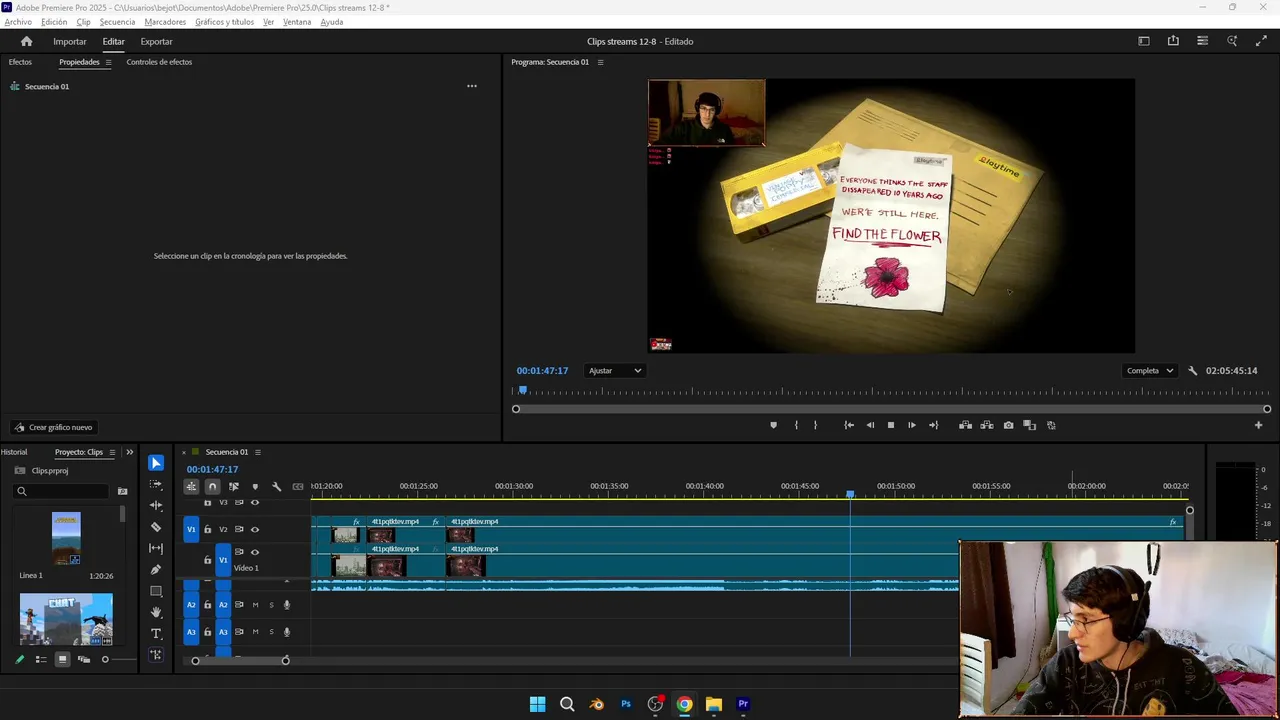Switch to the Efectos tab
1280x720 pixels.
click(20, 62)
